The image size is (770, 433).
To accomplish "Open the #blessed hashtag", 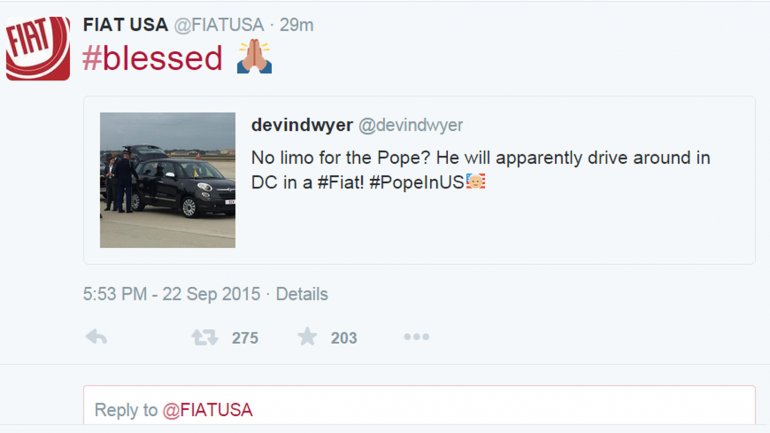I will [153, 58].
